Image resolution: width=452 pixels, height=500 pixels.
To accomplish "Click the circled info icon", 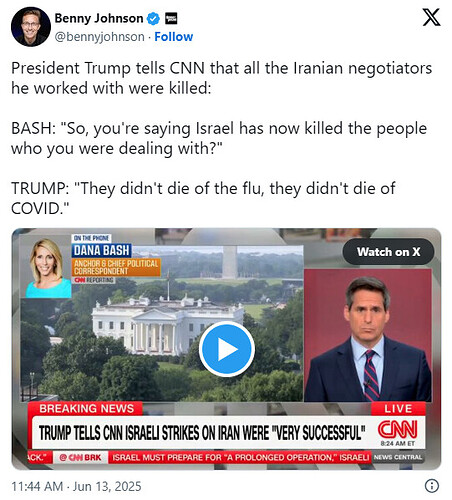I will pyautogui.click(x=432, y=486).
